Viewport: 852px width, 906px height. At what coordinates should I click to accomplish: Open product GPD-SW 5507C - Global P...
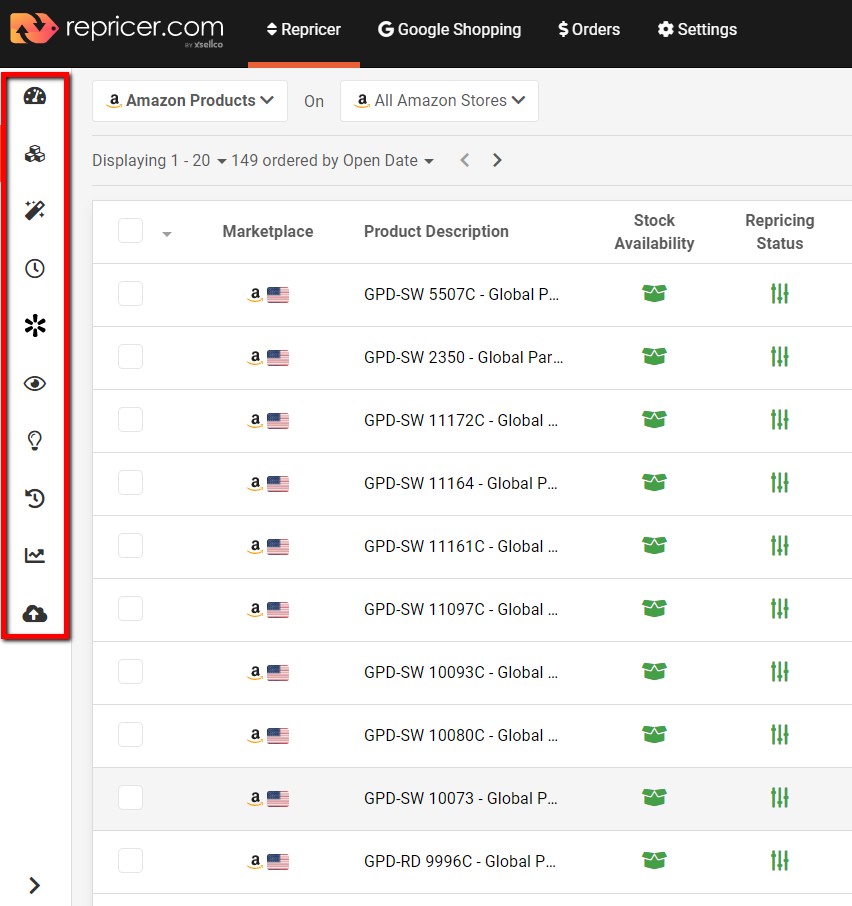462,294
